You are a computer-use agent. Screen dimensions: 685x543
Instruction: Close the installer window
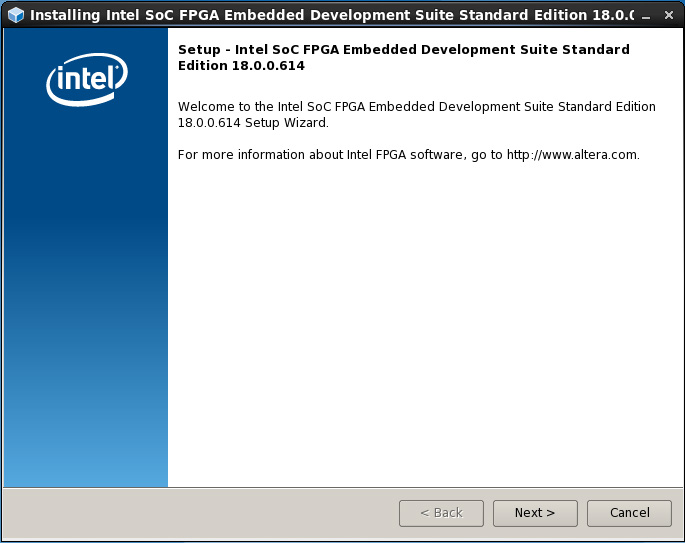[668, 15]
